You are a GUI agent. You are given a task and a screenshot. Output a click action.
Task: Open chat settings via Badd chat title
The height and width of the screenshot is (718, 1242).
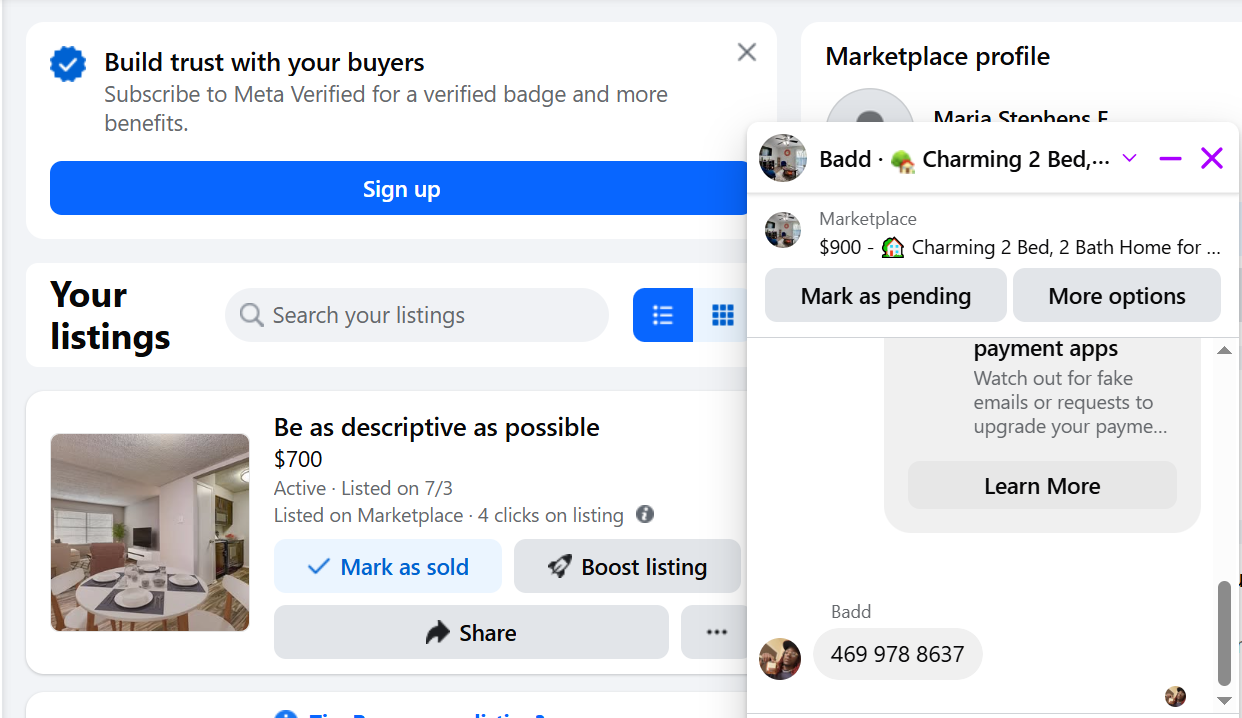(x=964, y=159)
